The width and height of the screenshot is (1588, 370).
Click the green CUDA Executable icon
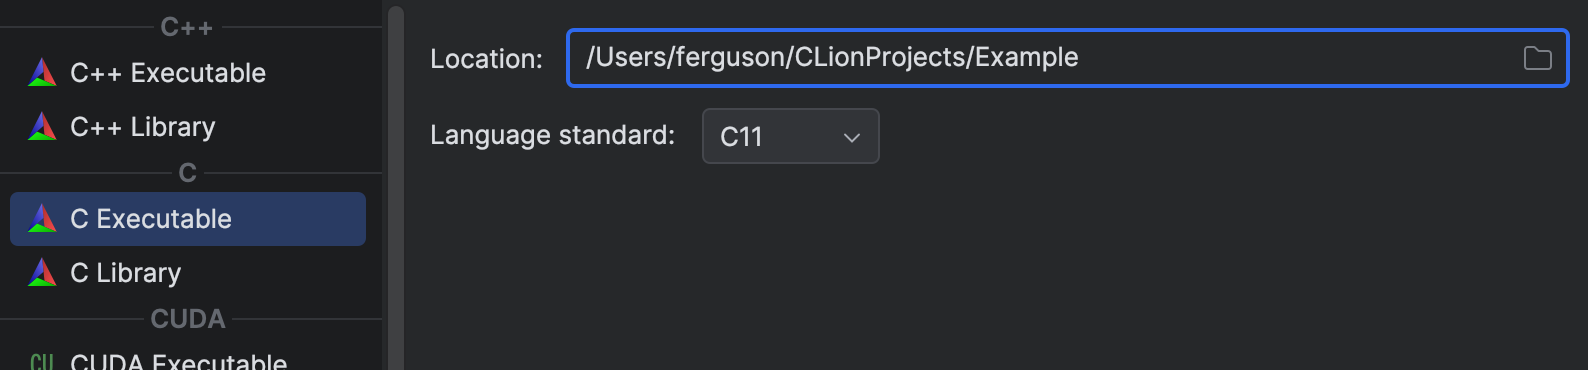[x=42, y=361]
